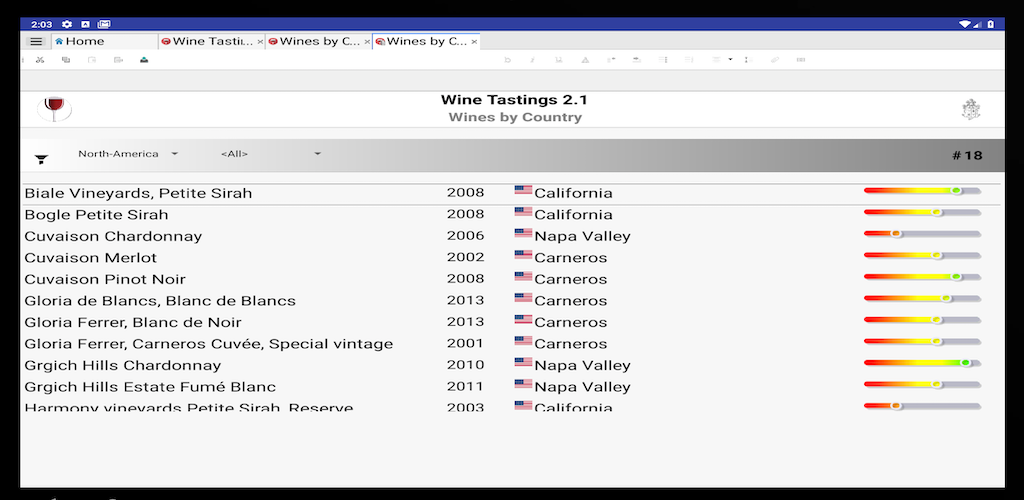Click Napa Valley in Grgich Hills Estate row
Screen dimensions: 1024x500
click(x=583, y=387)
